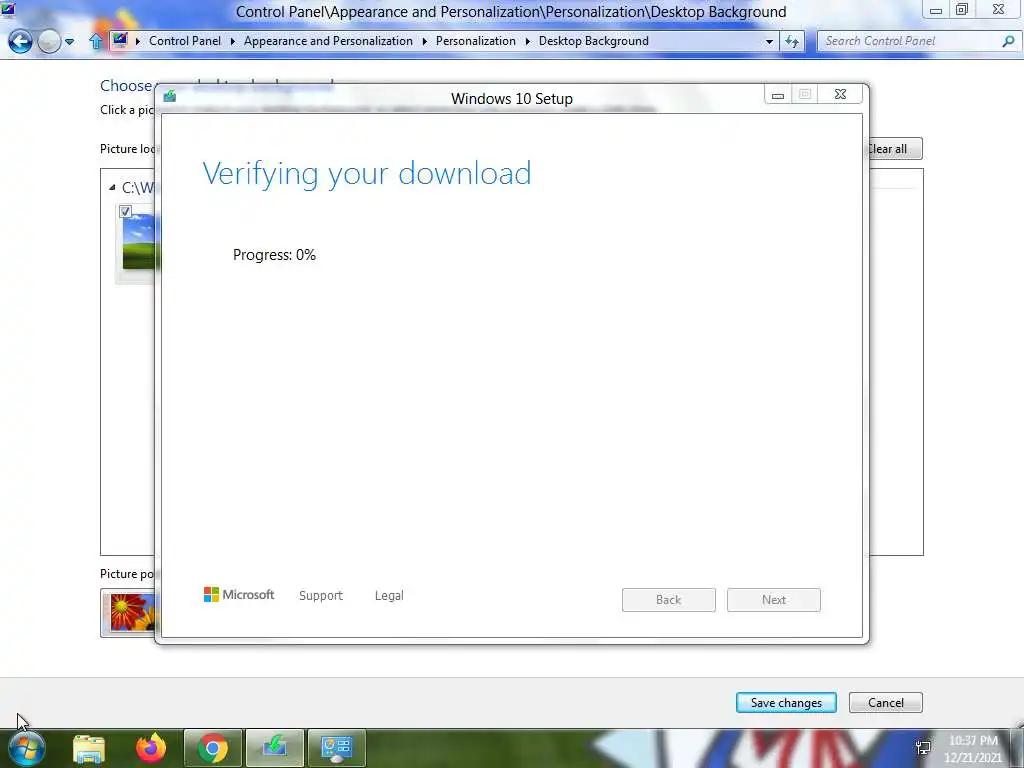Image resolution: width=1024 pixels, height=768 pixels.
Task: Click the Clear all button
Action: coord(895,149)
